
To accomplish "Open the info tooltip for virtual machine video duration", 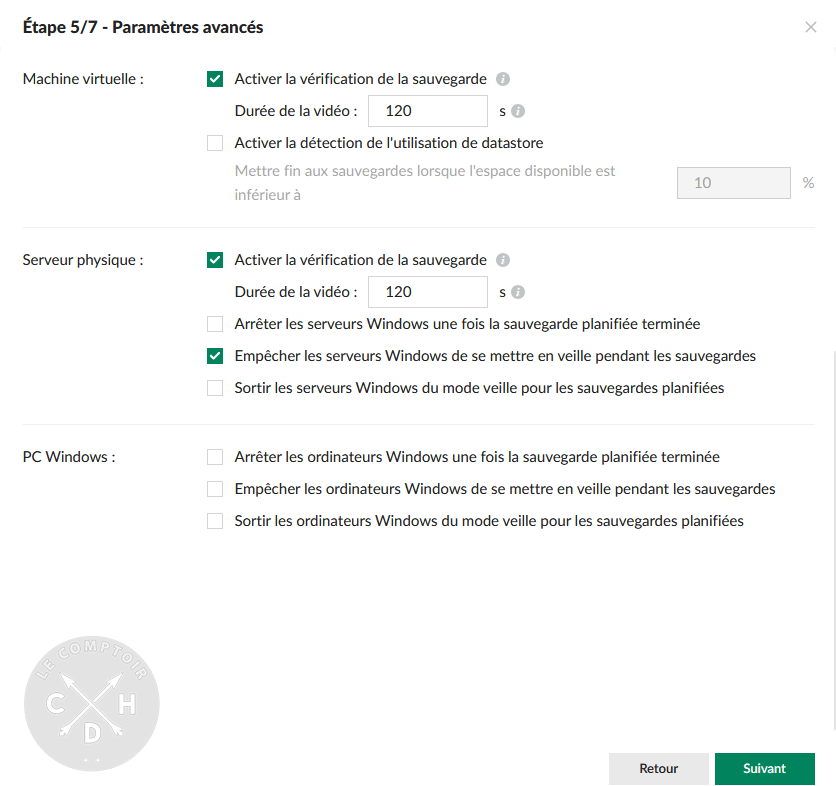I will point(516,111).
